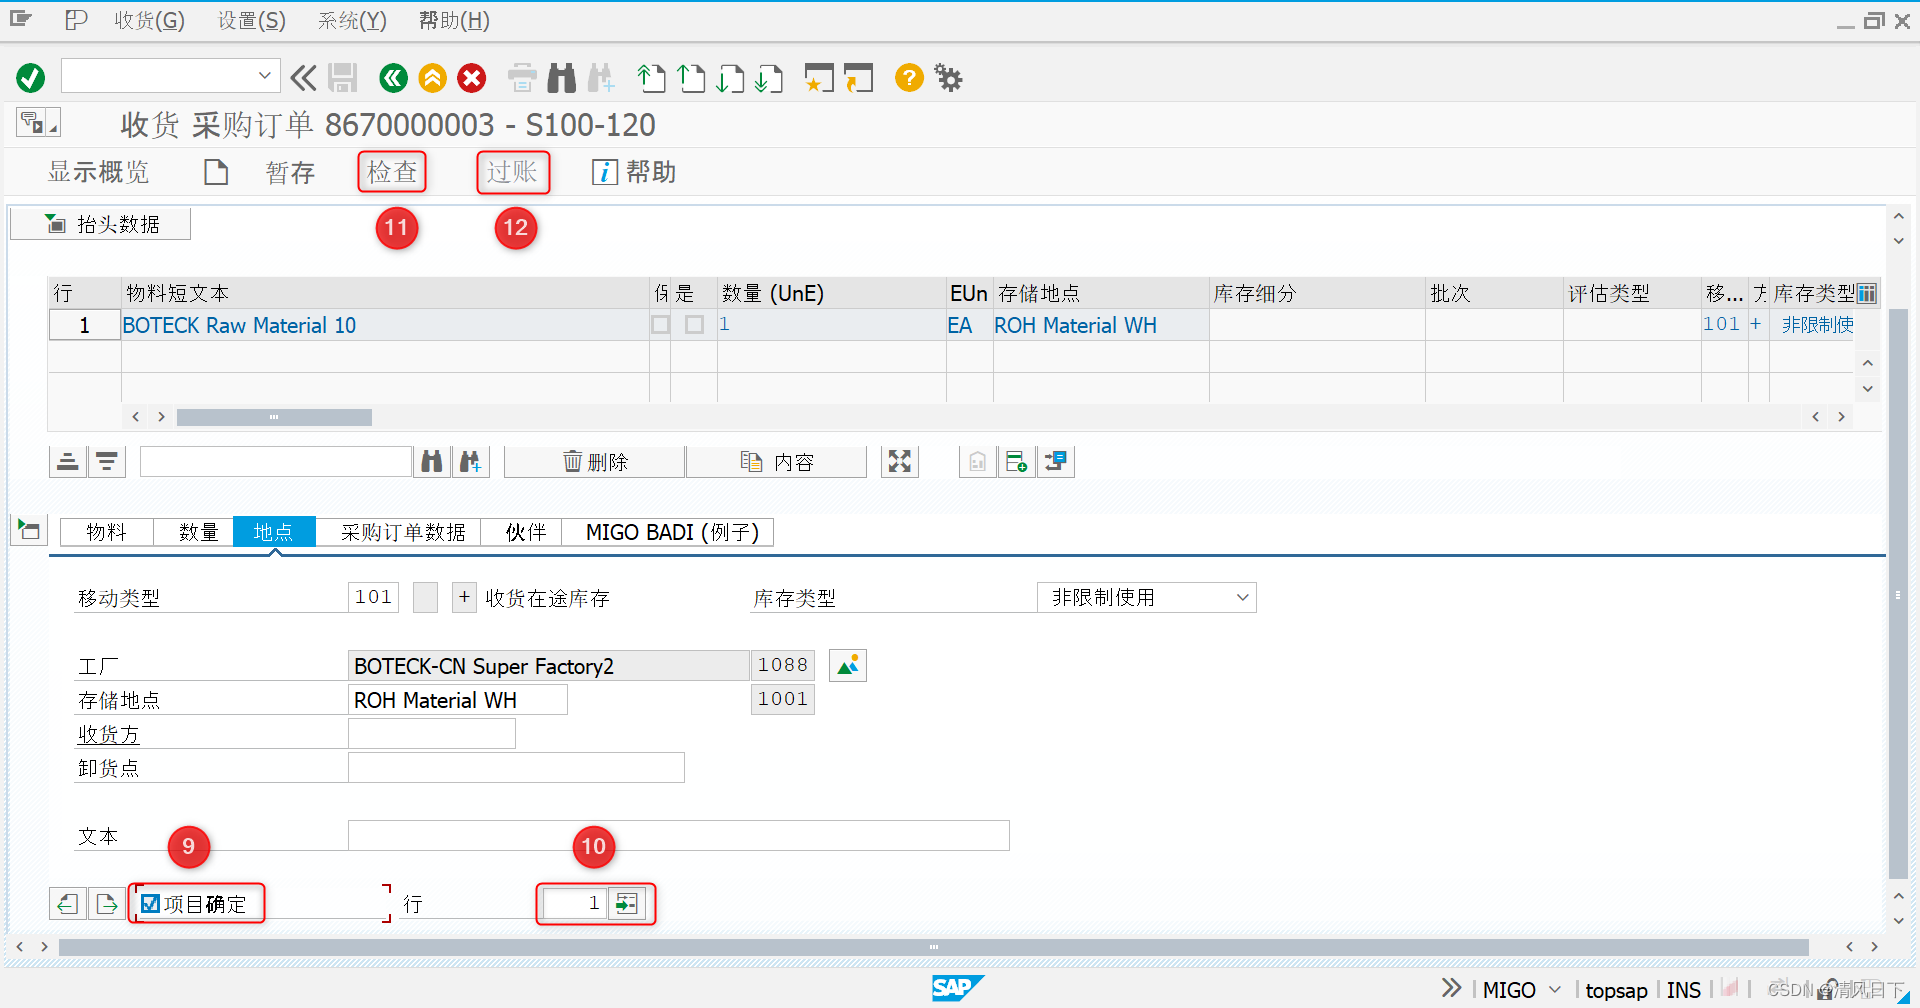Toggle second checkbox in BOTECK Raw Material row
This screenshot has width=1920, height=1008.
694,324
